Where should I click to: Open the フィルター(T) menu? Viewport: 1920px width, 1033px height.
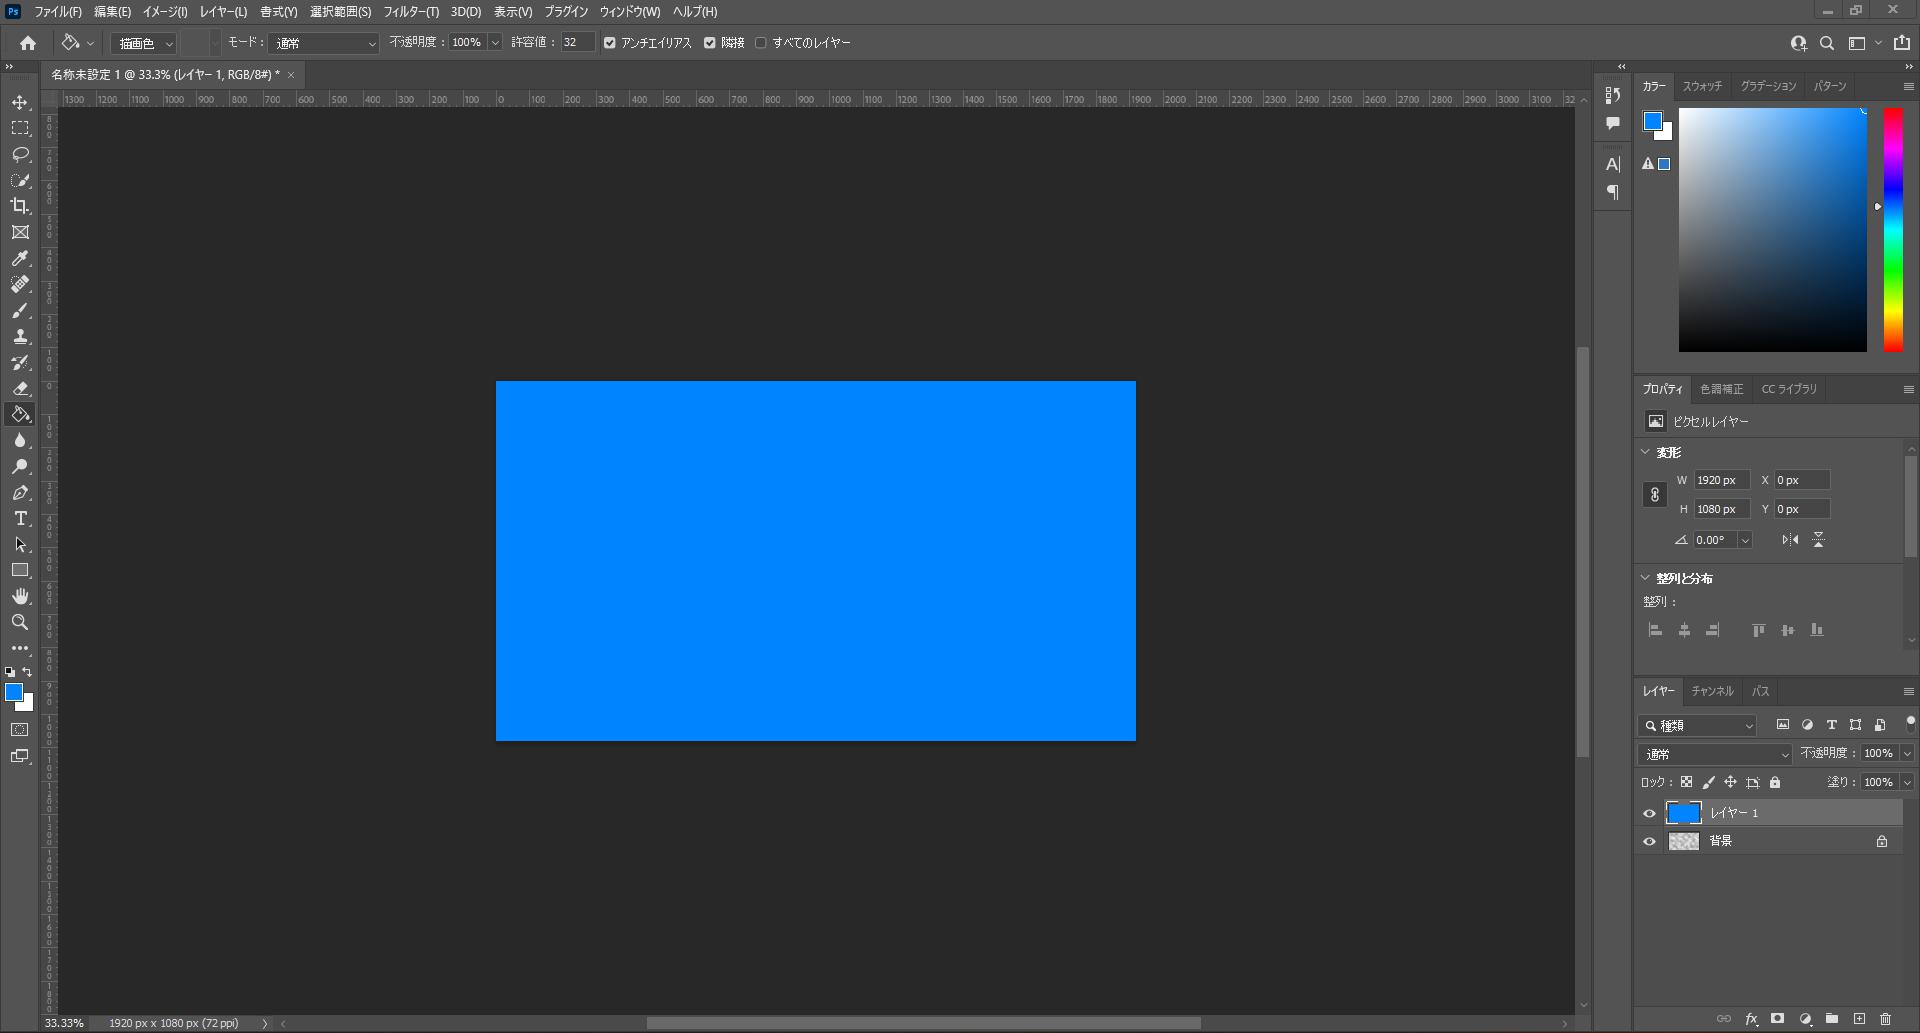click(410, 12)
